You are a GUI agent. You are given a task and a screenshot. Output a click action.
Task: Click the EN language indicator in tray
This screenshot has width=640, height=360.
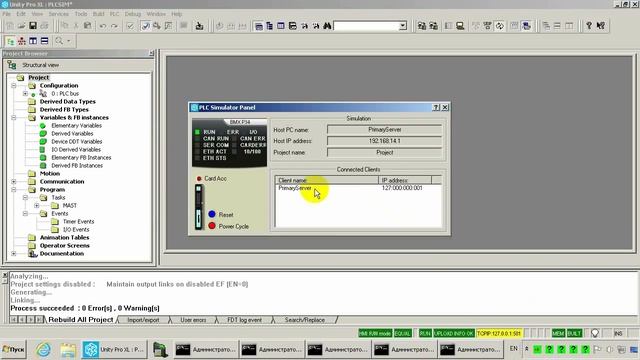(x=513, y=349)
